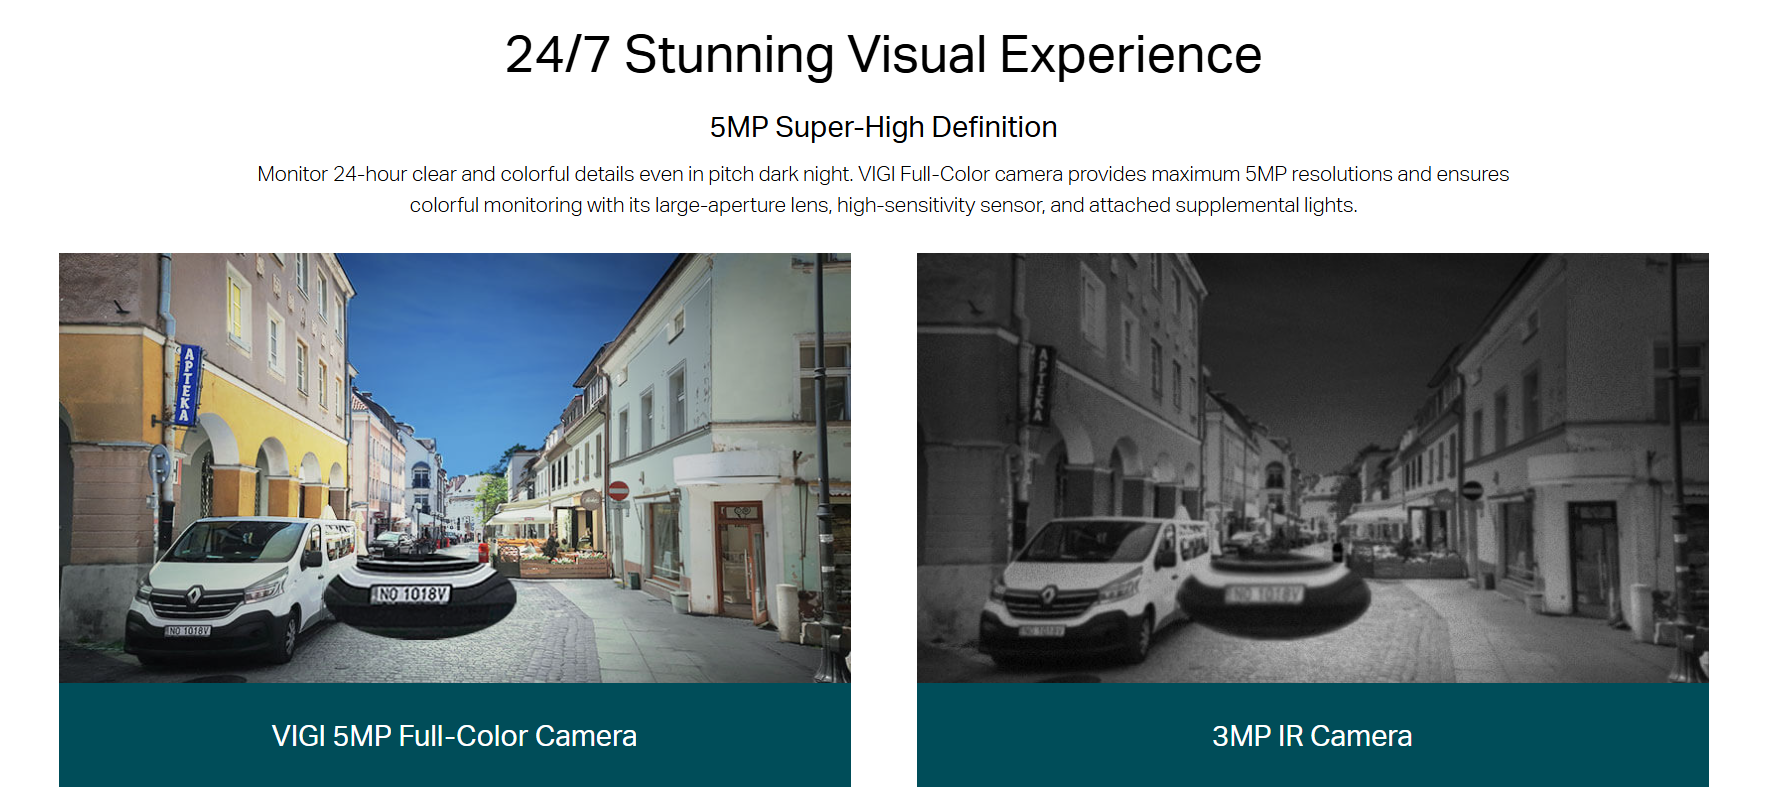This screenshot has height=811, width=1765.
Task: Click the APTEKA sign in the grayscale image
Action: pos(1043,385)
